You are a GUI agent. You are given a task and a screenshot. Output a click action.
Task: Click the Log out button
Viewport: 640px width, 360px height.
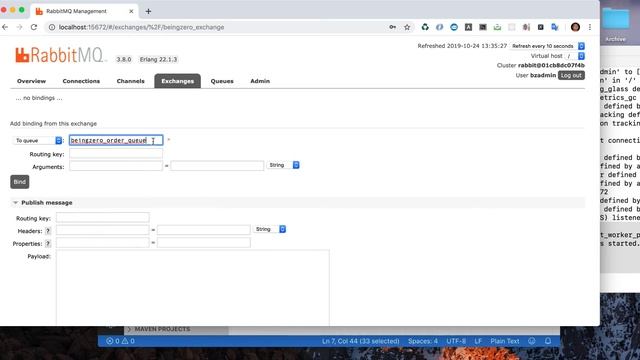pyautogui.click(x=571, y=75)
